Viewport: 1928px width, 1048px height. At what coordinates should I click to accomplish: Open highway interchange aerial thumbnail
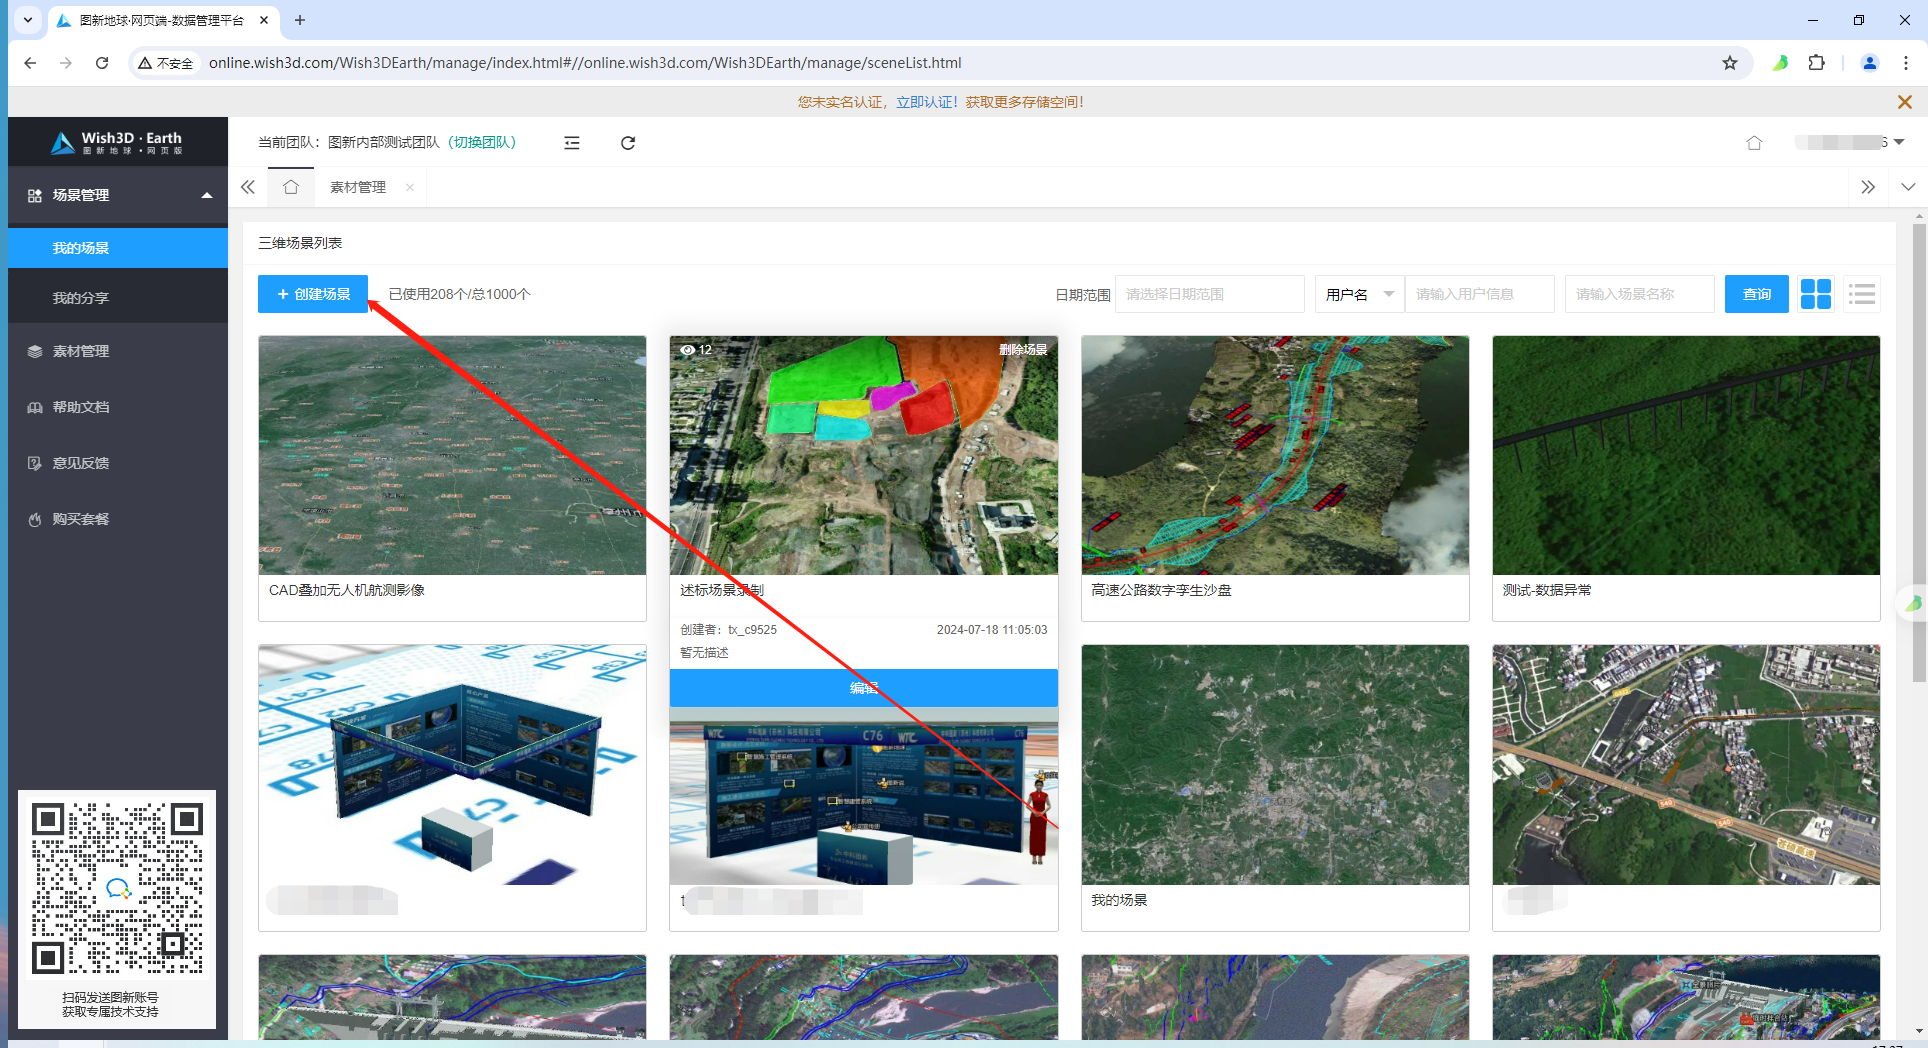(x=1686, y=765)
